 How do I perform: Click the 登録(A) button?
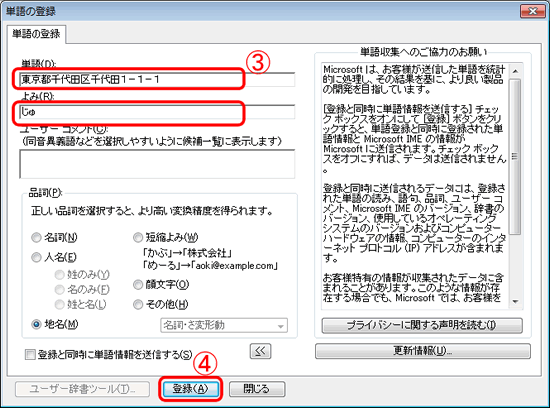(191, 389)
